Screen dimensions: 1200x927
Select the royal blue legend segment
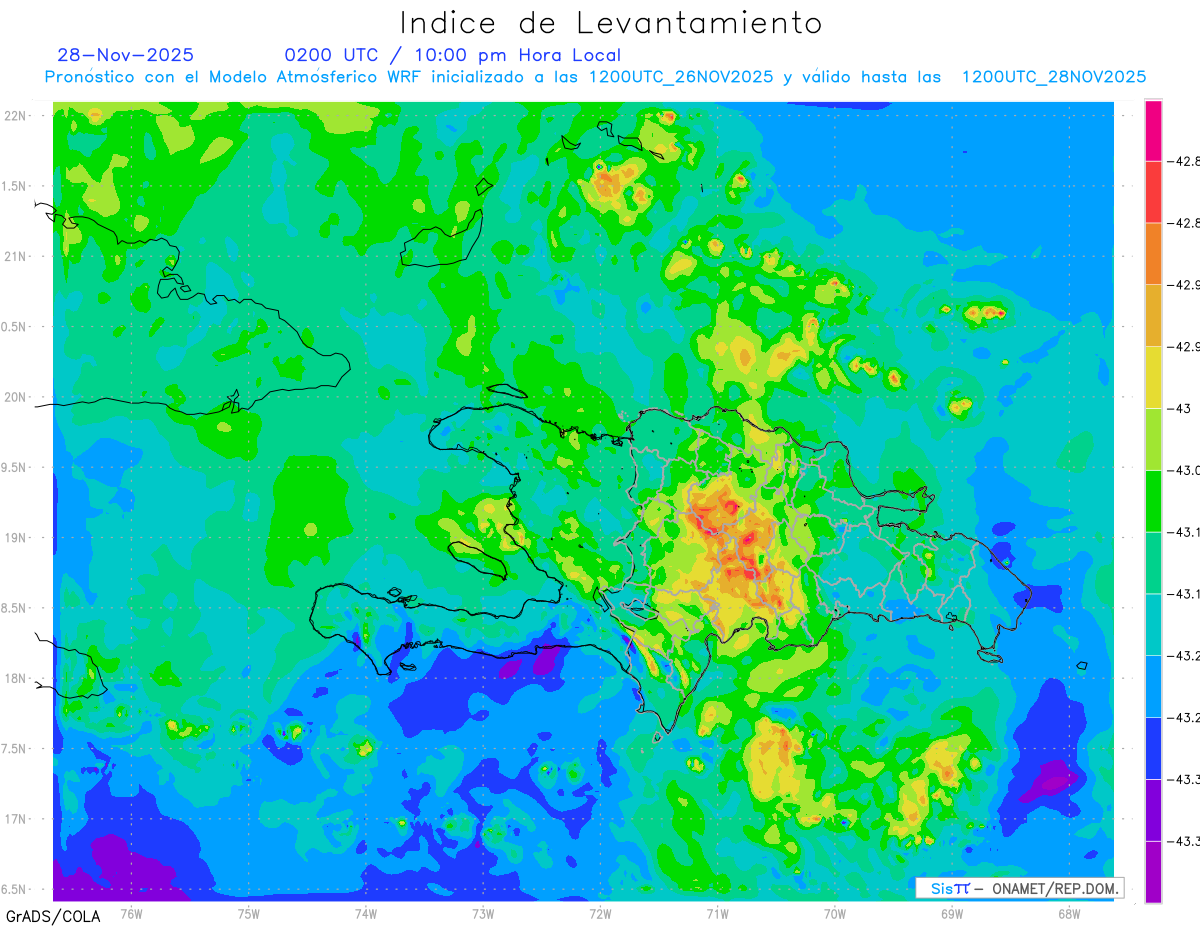point(1153,748)
